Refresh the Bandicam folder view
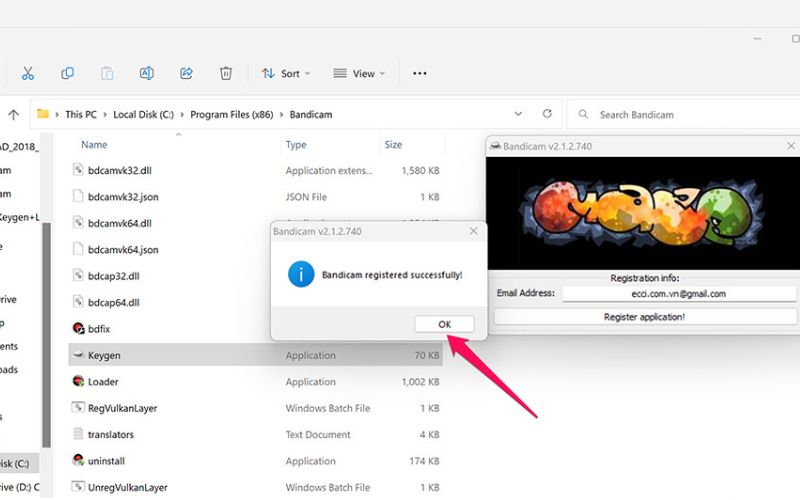This screenshot has width=800, height=500. coord(547,114)
